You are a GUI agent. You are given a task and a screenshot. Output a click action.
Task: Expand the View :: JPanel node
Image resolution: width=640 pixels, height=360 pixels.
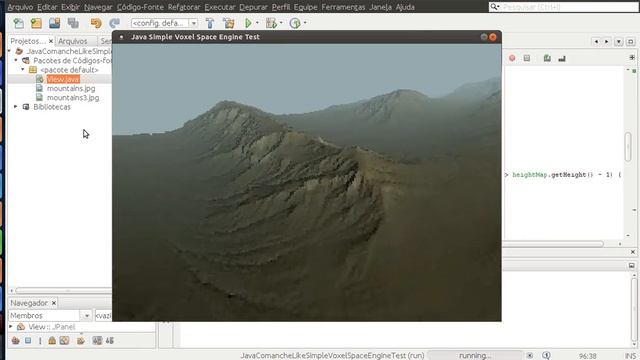[x=11, y=327]
